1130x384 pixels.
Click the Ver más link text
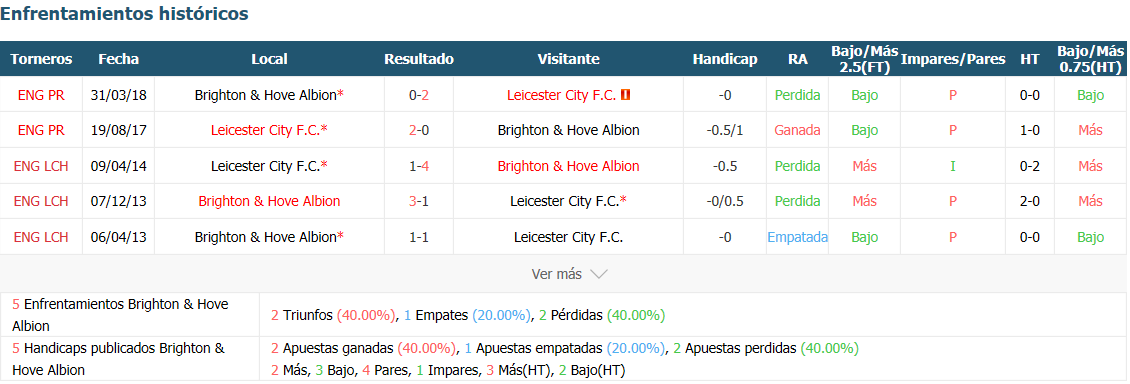pyautogui.click(x=556, y=274)
